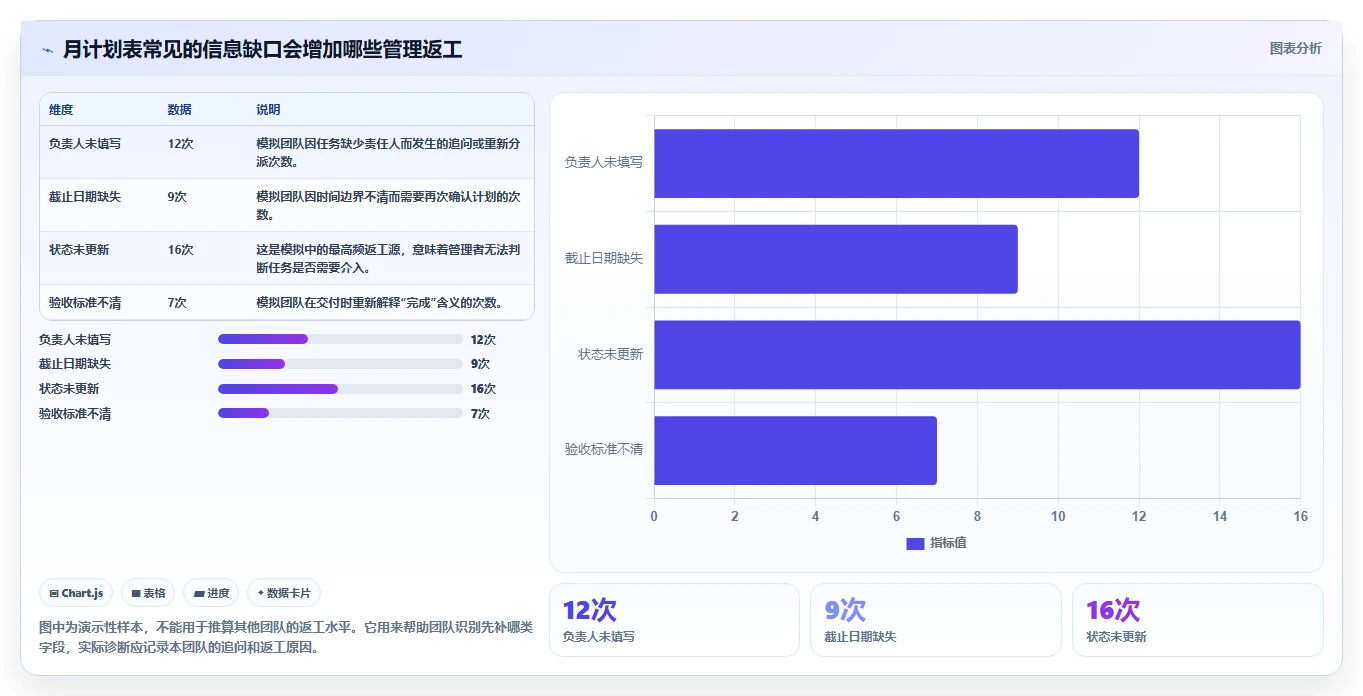
Task: Toggle the 指标值 legend swatch
Action: [x=915, y=543]
